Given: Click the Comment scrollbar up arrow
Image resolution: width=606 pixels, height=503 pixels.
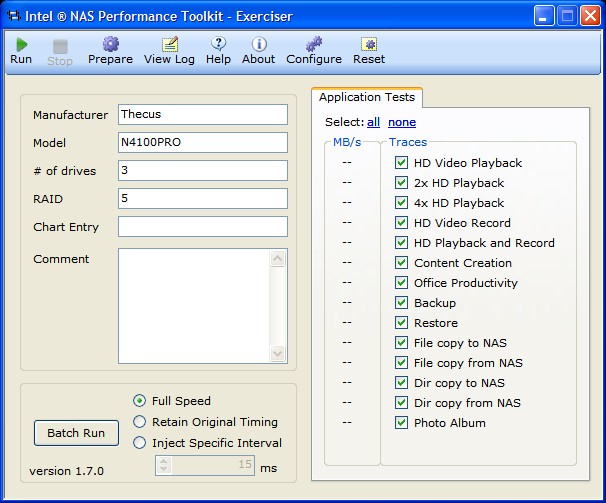Looking at the screenshot, I should pyautogui.click(x=277, y=258).
